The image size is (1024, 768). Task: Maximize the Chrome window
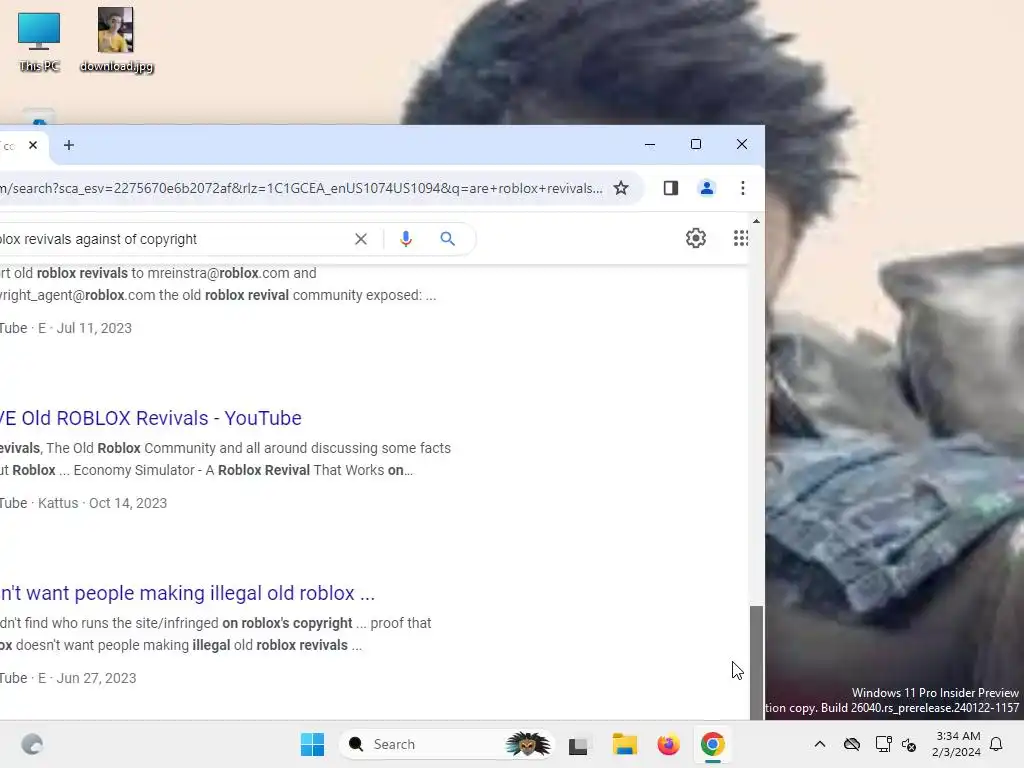tap(696, 144)
